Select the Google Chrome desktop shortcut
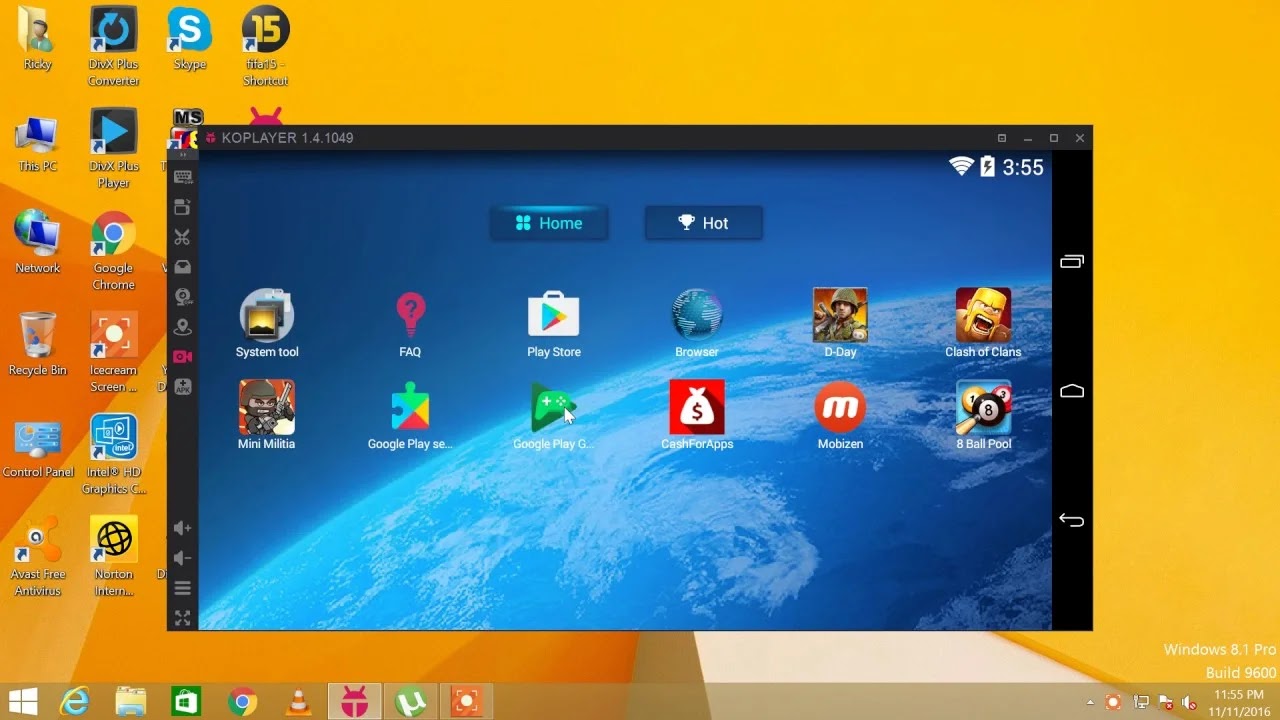1280x720 pixels. (113, 250)
